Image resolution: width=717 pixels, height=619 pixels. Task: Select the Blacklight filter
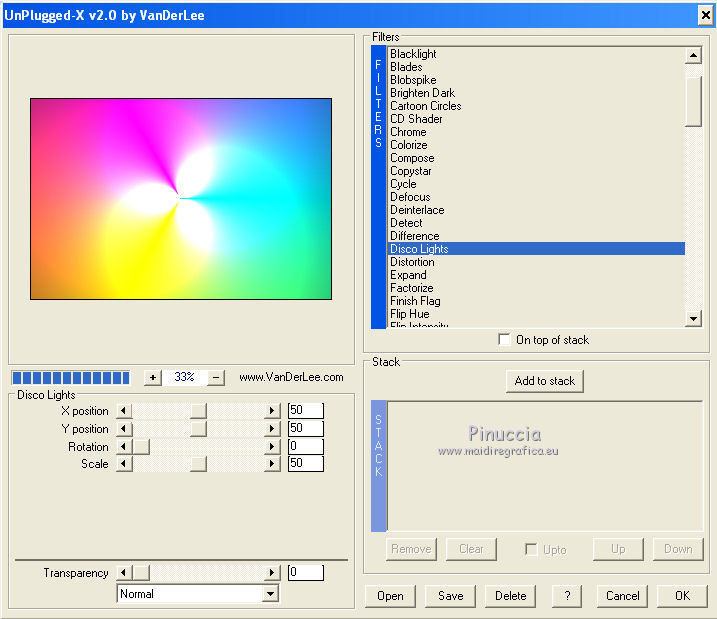coord(413,54)
